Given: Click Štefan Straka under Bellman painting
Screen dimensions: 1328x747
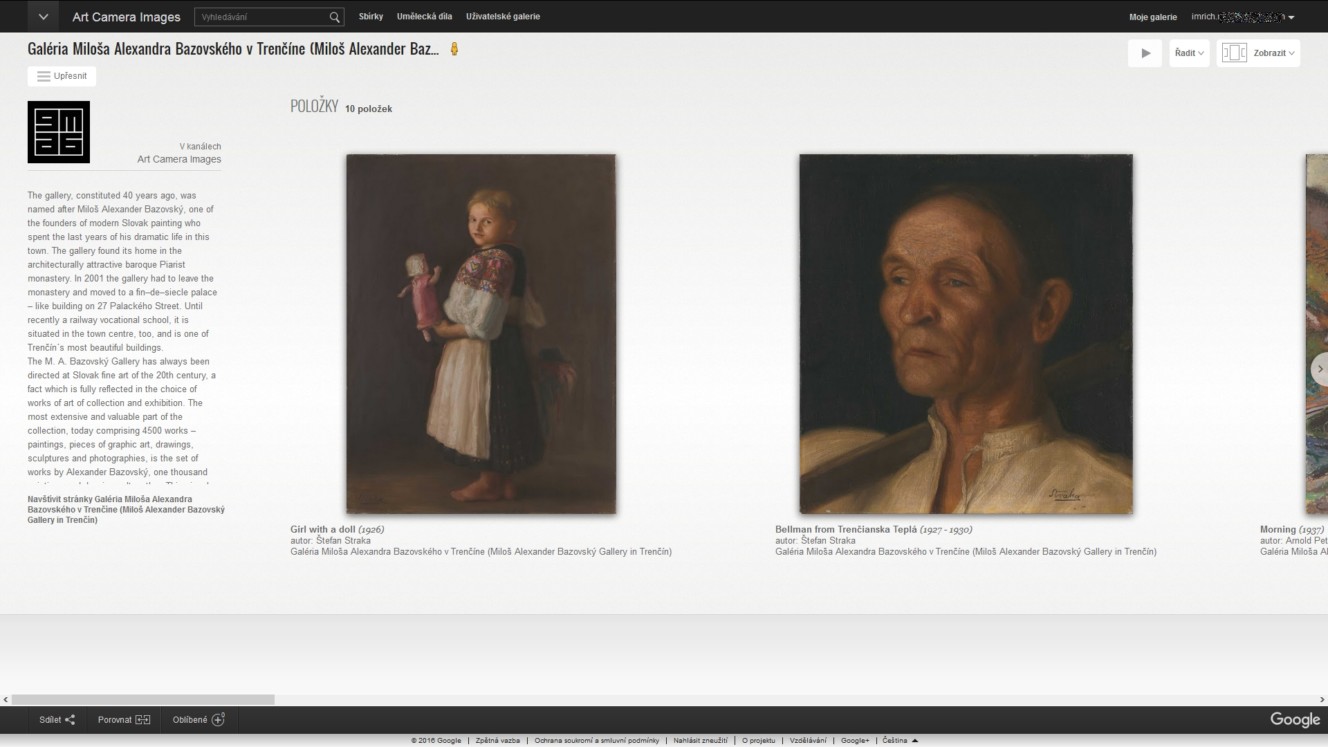Looking at the screenshot, I should point(828,540).
